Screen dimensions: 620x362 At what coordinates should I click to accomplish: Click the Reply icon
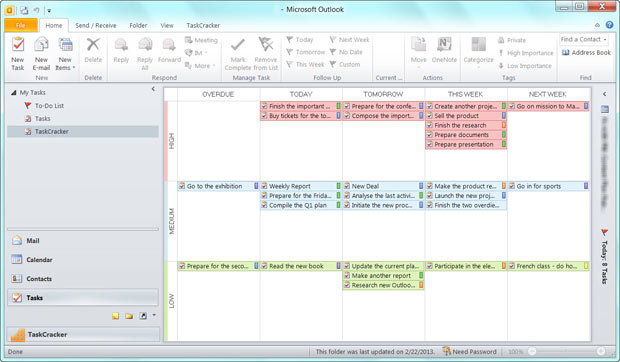(x=121, y=44)
